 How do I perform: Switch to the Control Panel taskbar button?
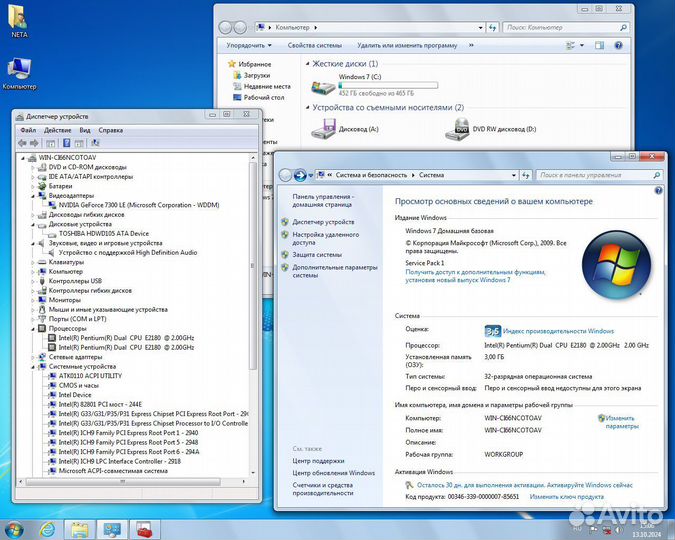(x=112, y=529)
